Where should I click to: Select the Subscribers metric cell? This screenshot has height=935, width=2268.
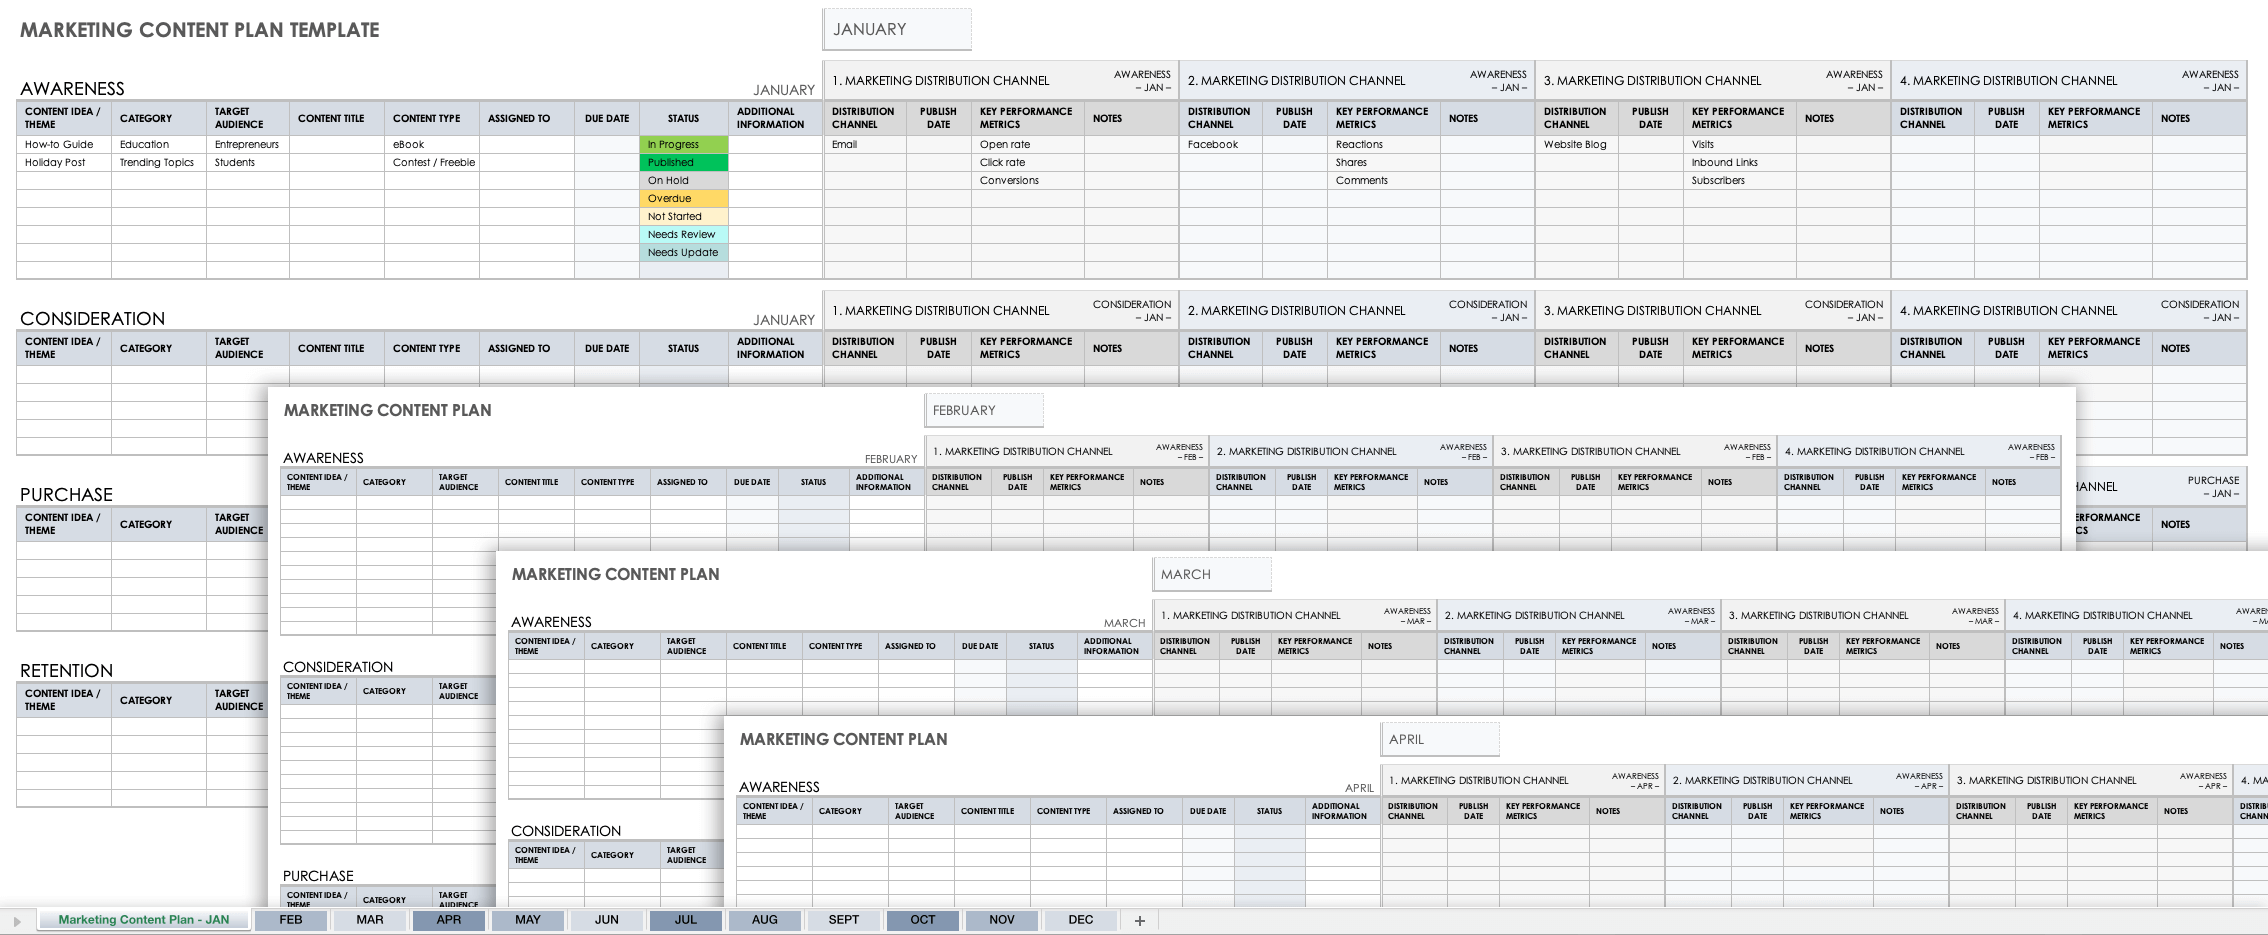click(x=1740, y=181)
